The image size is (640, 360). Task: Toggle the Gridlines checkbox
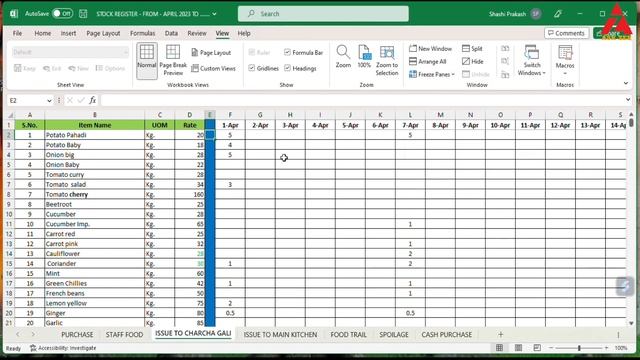click(x=252, y=68)
